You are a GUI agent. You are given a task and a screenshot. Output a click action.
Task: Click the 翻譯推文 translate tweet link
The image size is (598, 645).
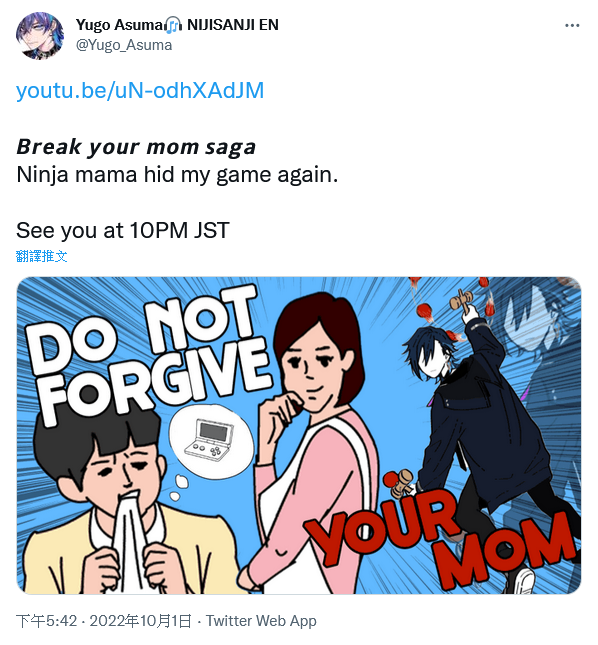point(42,256)
